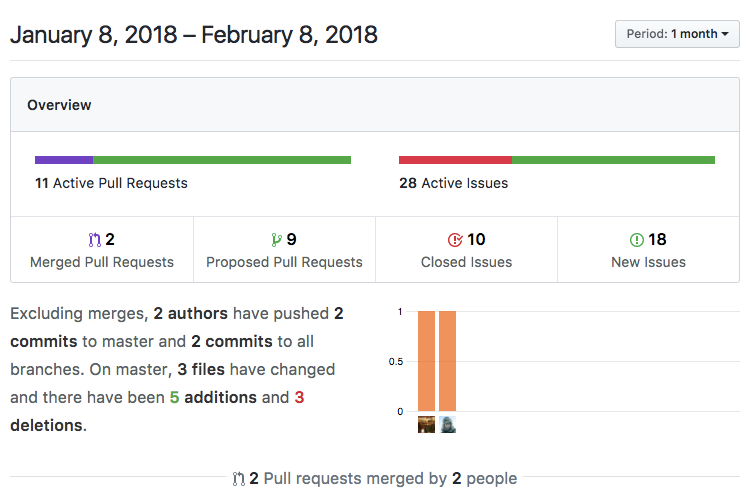This screenshot has height=493, width=749.
Task: Open Closed Issues tab
Action: pos(466,250)
